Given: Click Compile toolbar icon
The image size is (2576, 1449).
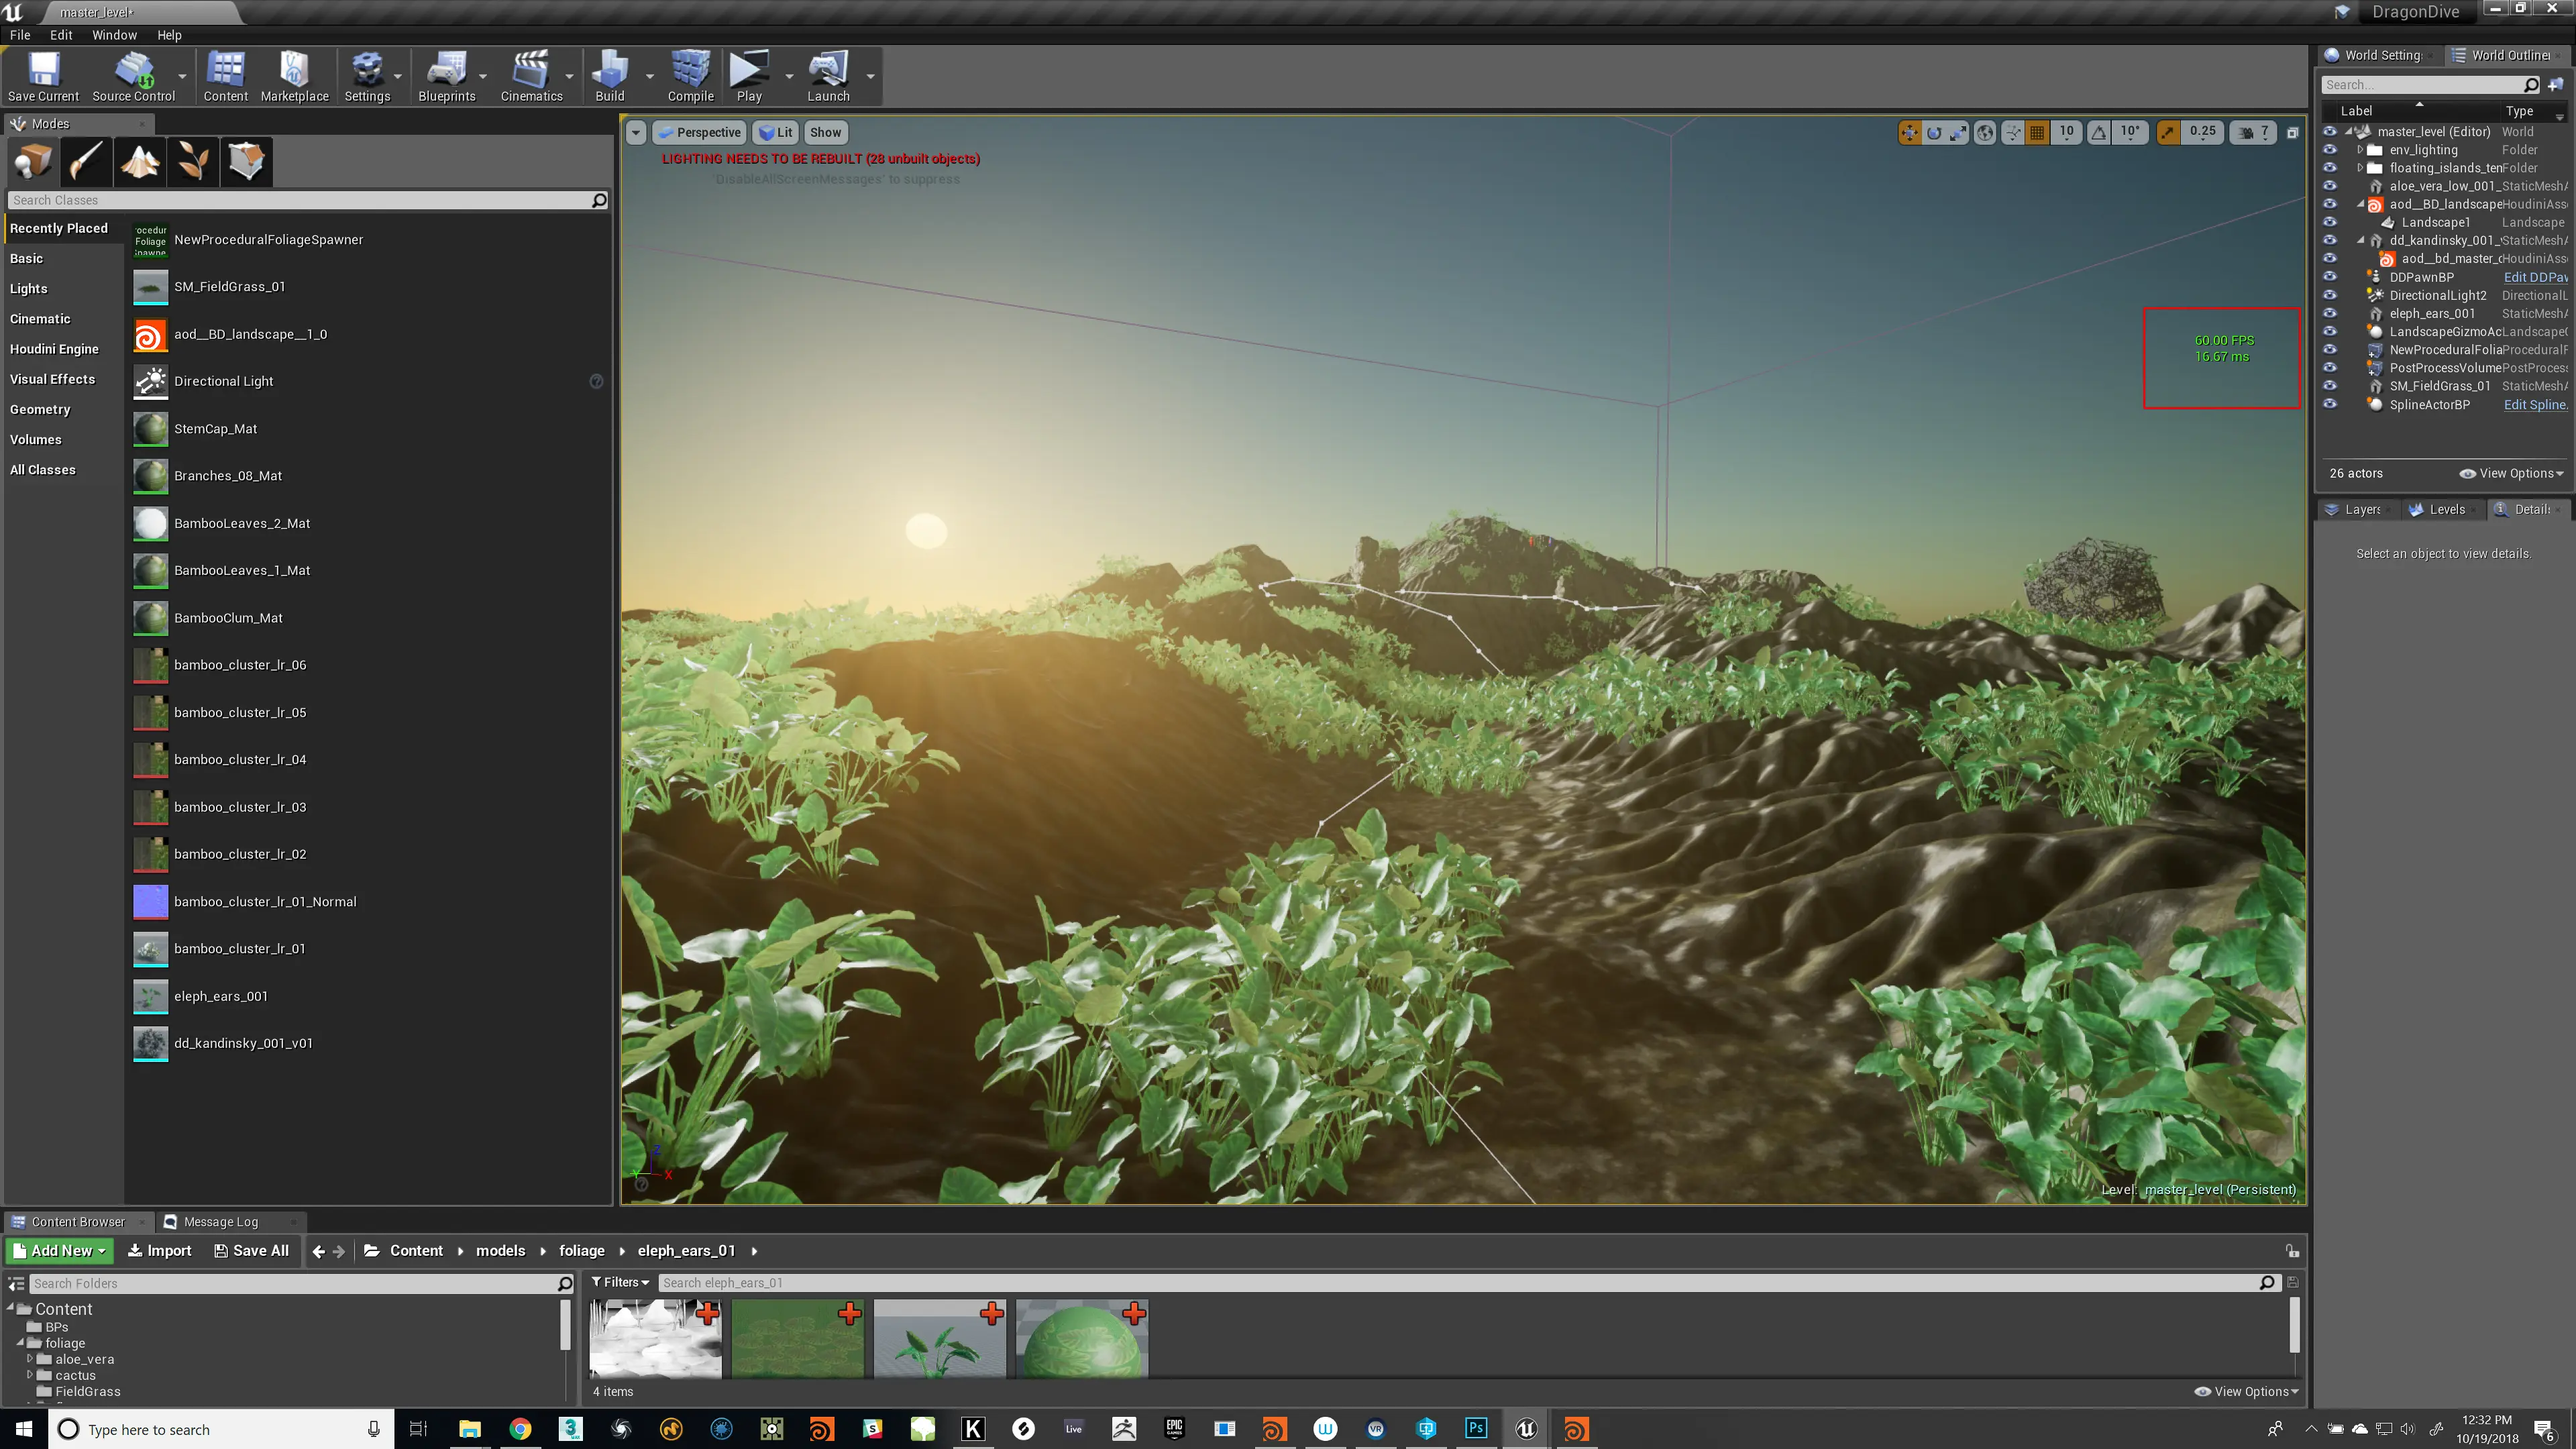Looking at the screenshot, I should tap(690, 77).
